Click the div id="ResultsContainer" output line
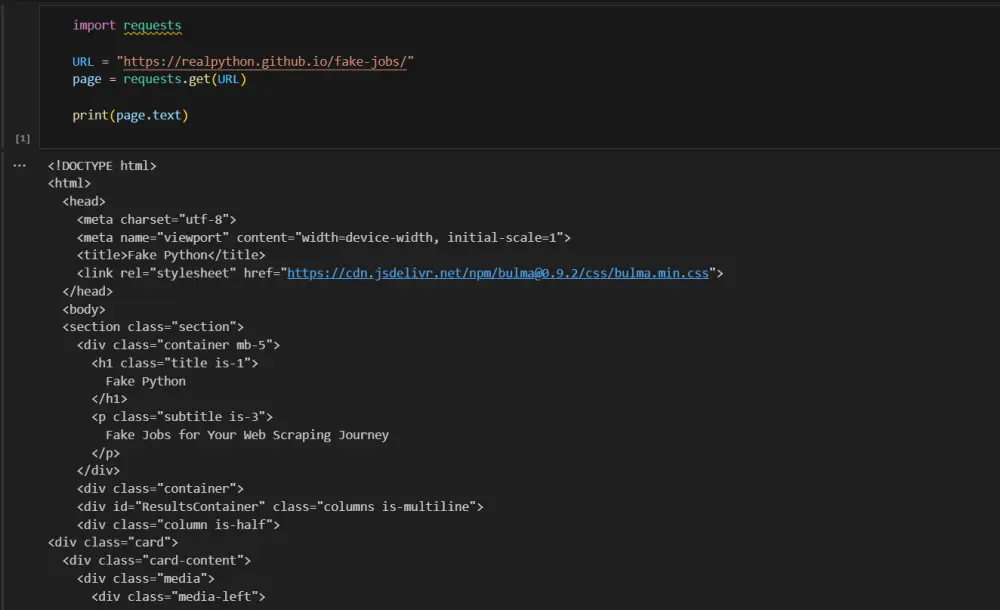Image resolution: width=1000 pixels, height=610 pixels. click(280, 507)
